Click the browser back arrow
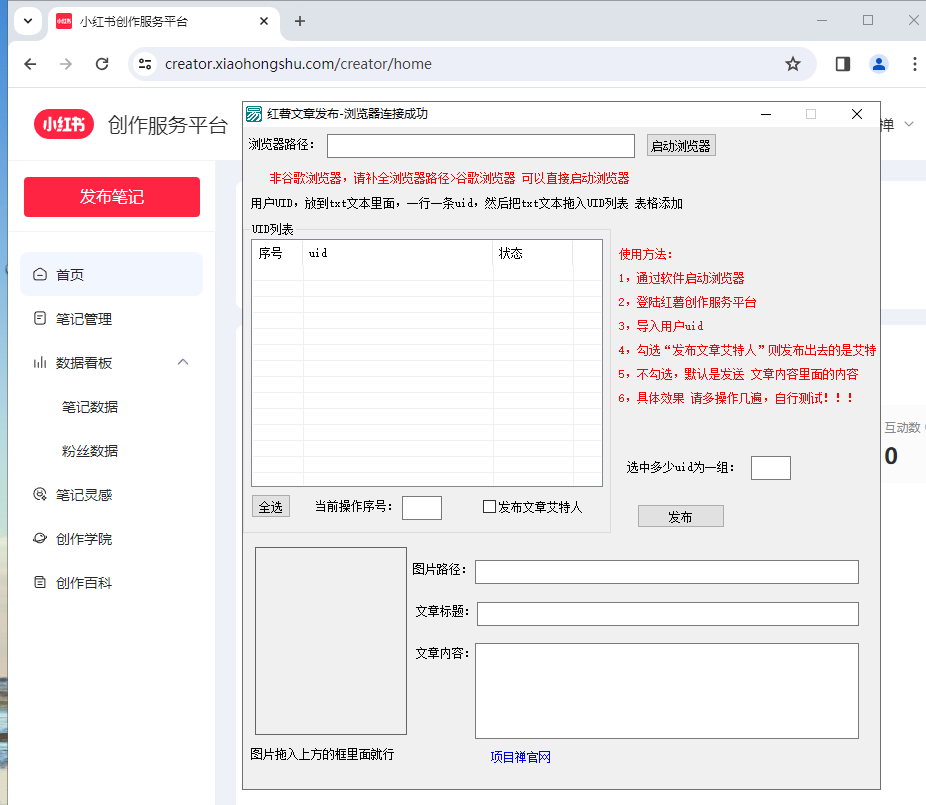This screenshot has width=926, height=805. [x=30, y=64]
